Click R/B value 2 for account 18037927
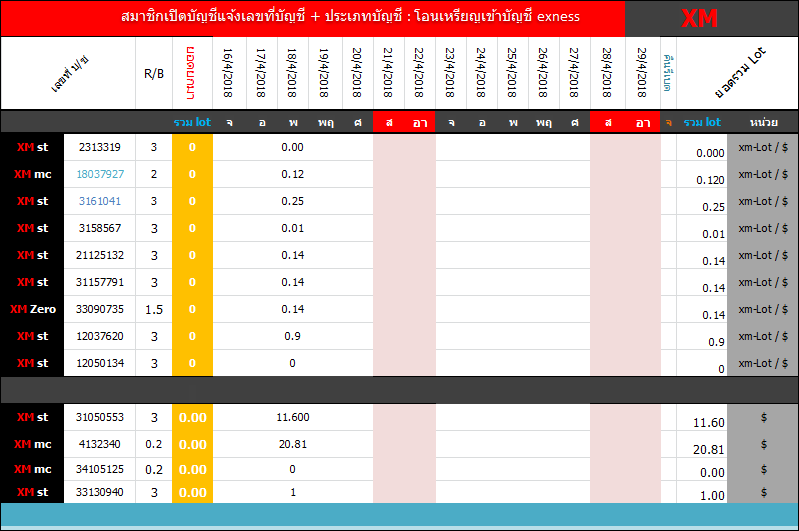 (154, 174)
